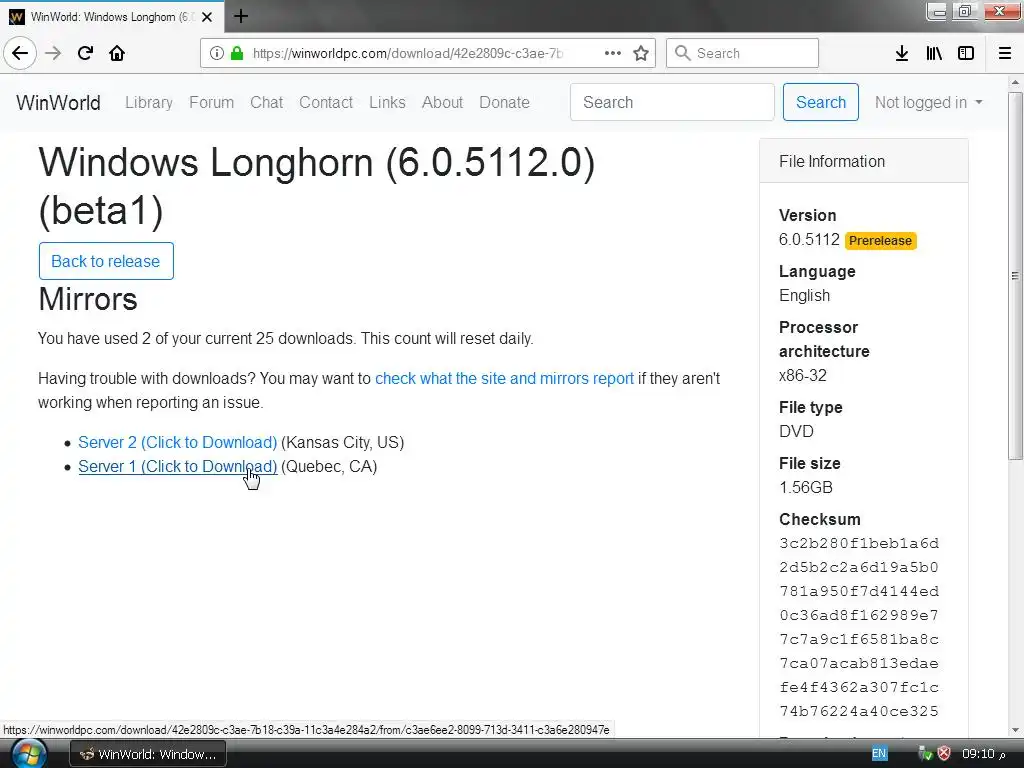Click the 1.56GB file size value
1024x768 pixels.
coord(805,488)
